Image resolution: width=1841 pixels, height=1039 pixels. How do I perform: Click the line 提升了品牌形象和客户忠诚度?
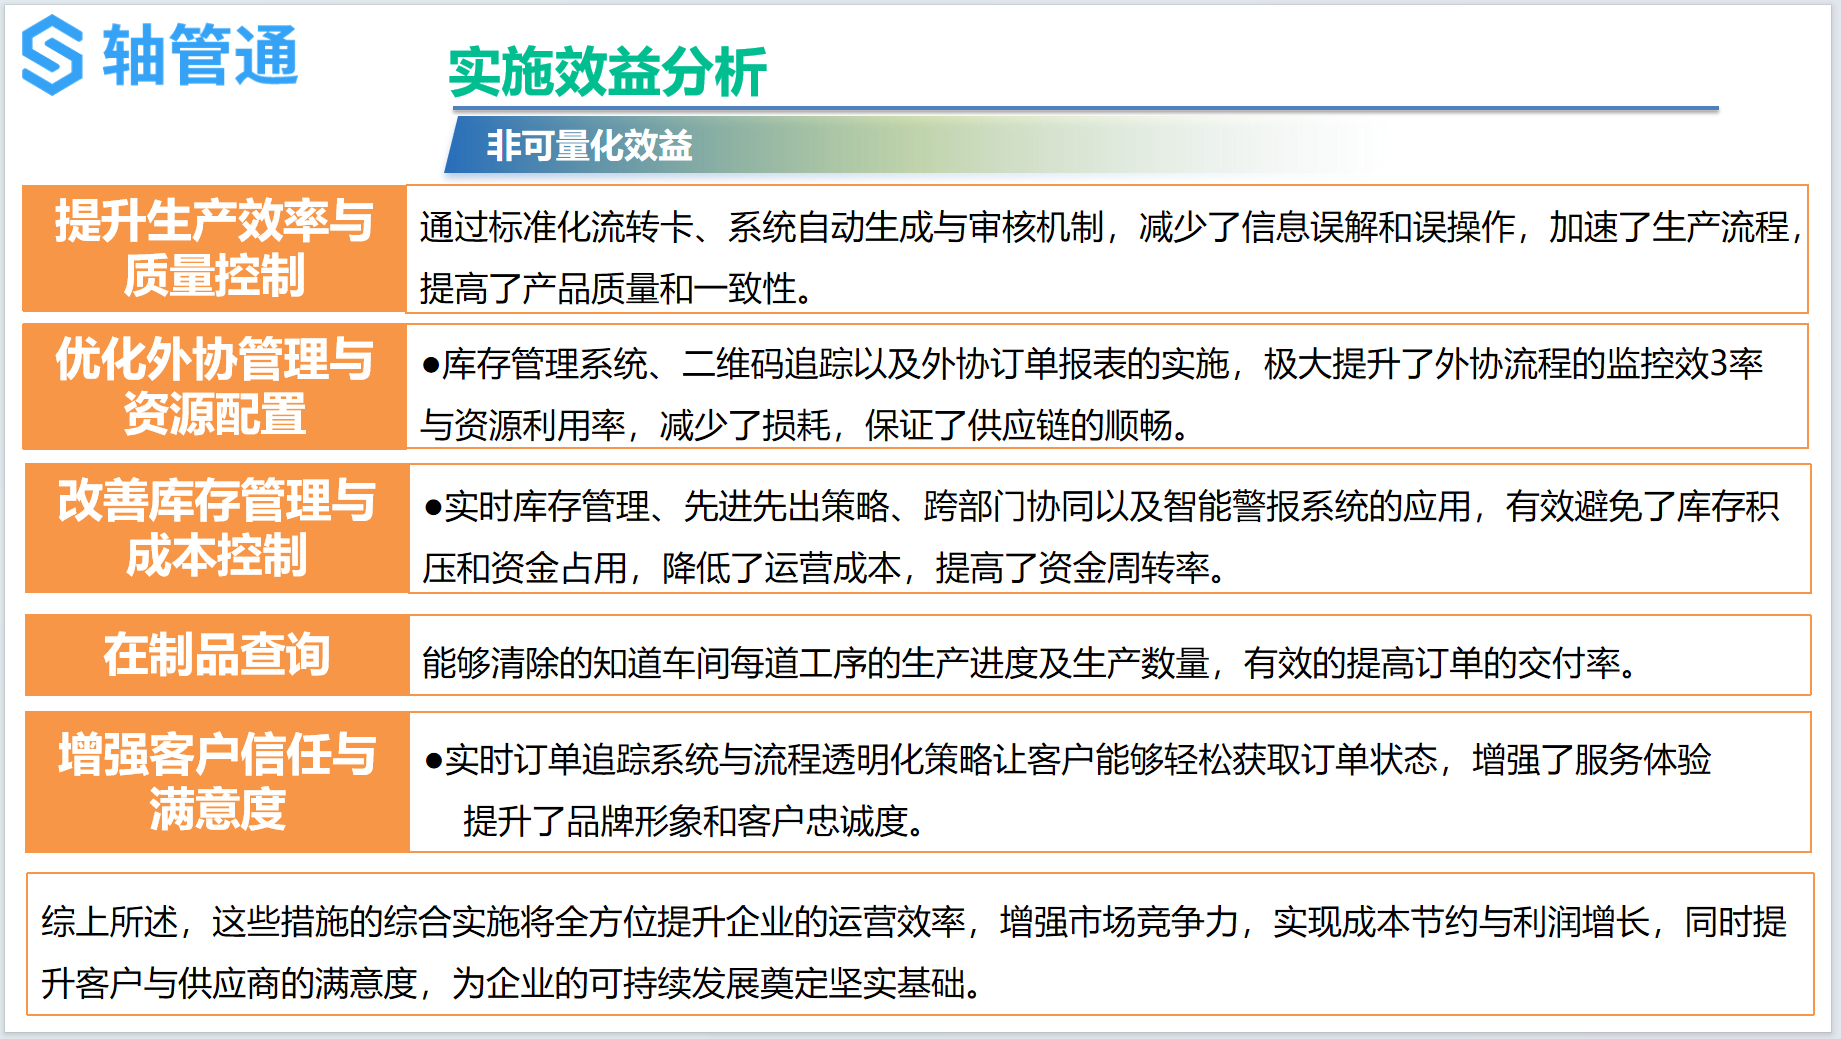695,820
